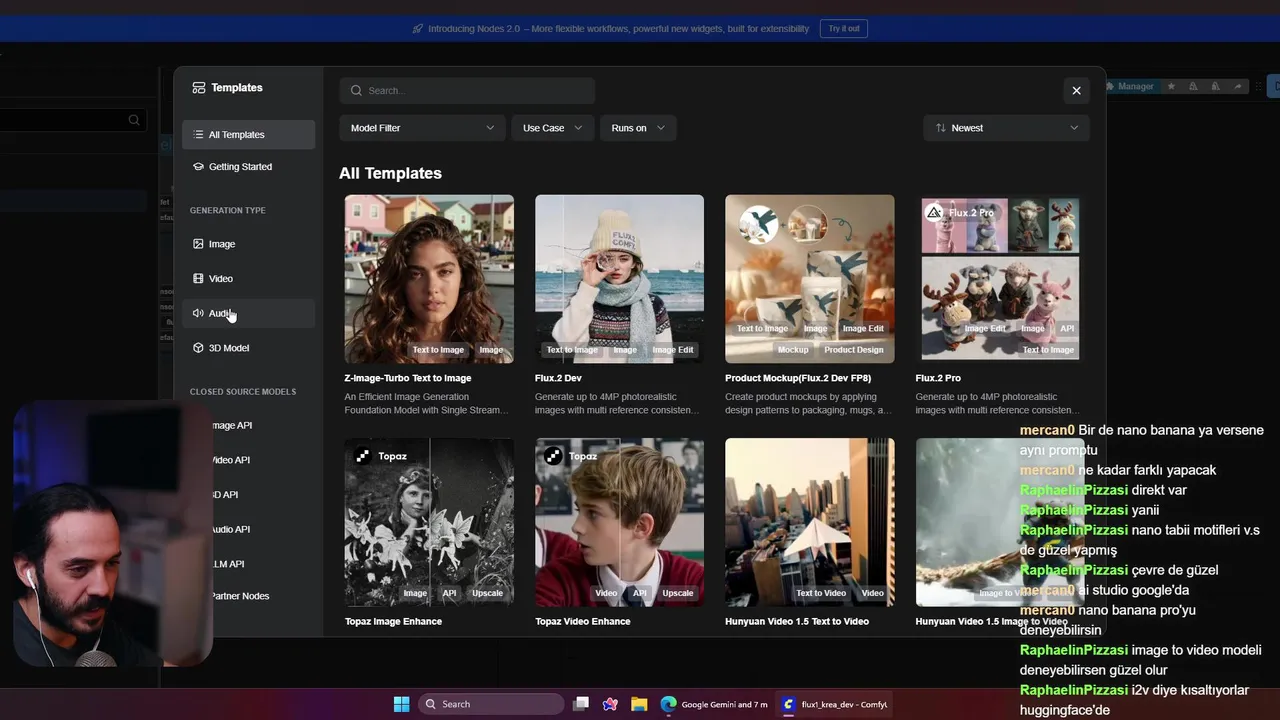Viewport: 1280px width, 720px height.
Task: Open the Video API category
Action: click(x=230, y=460)
